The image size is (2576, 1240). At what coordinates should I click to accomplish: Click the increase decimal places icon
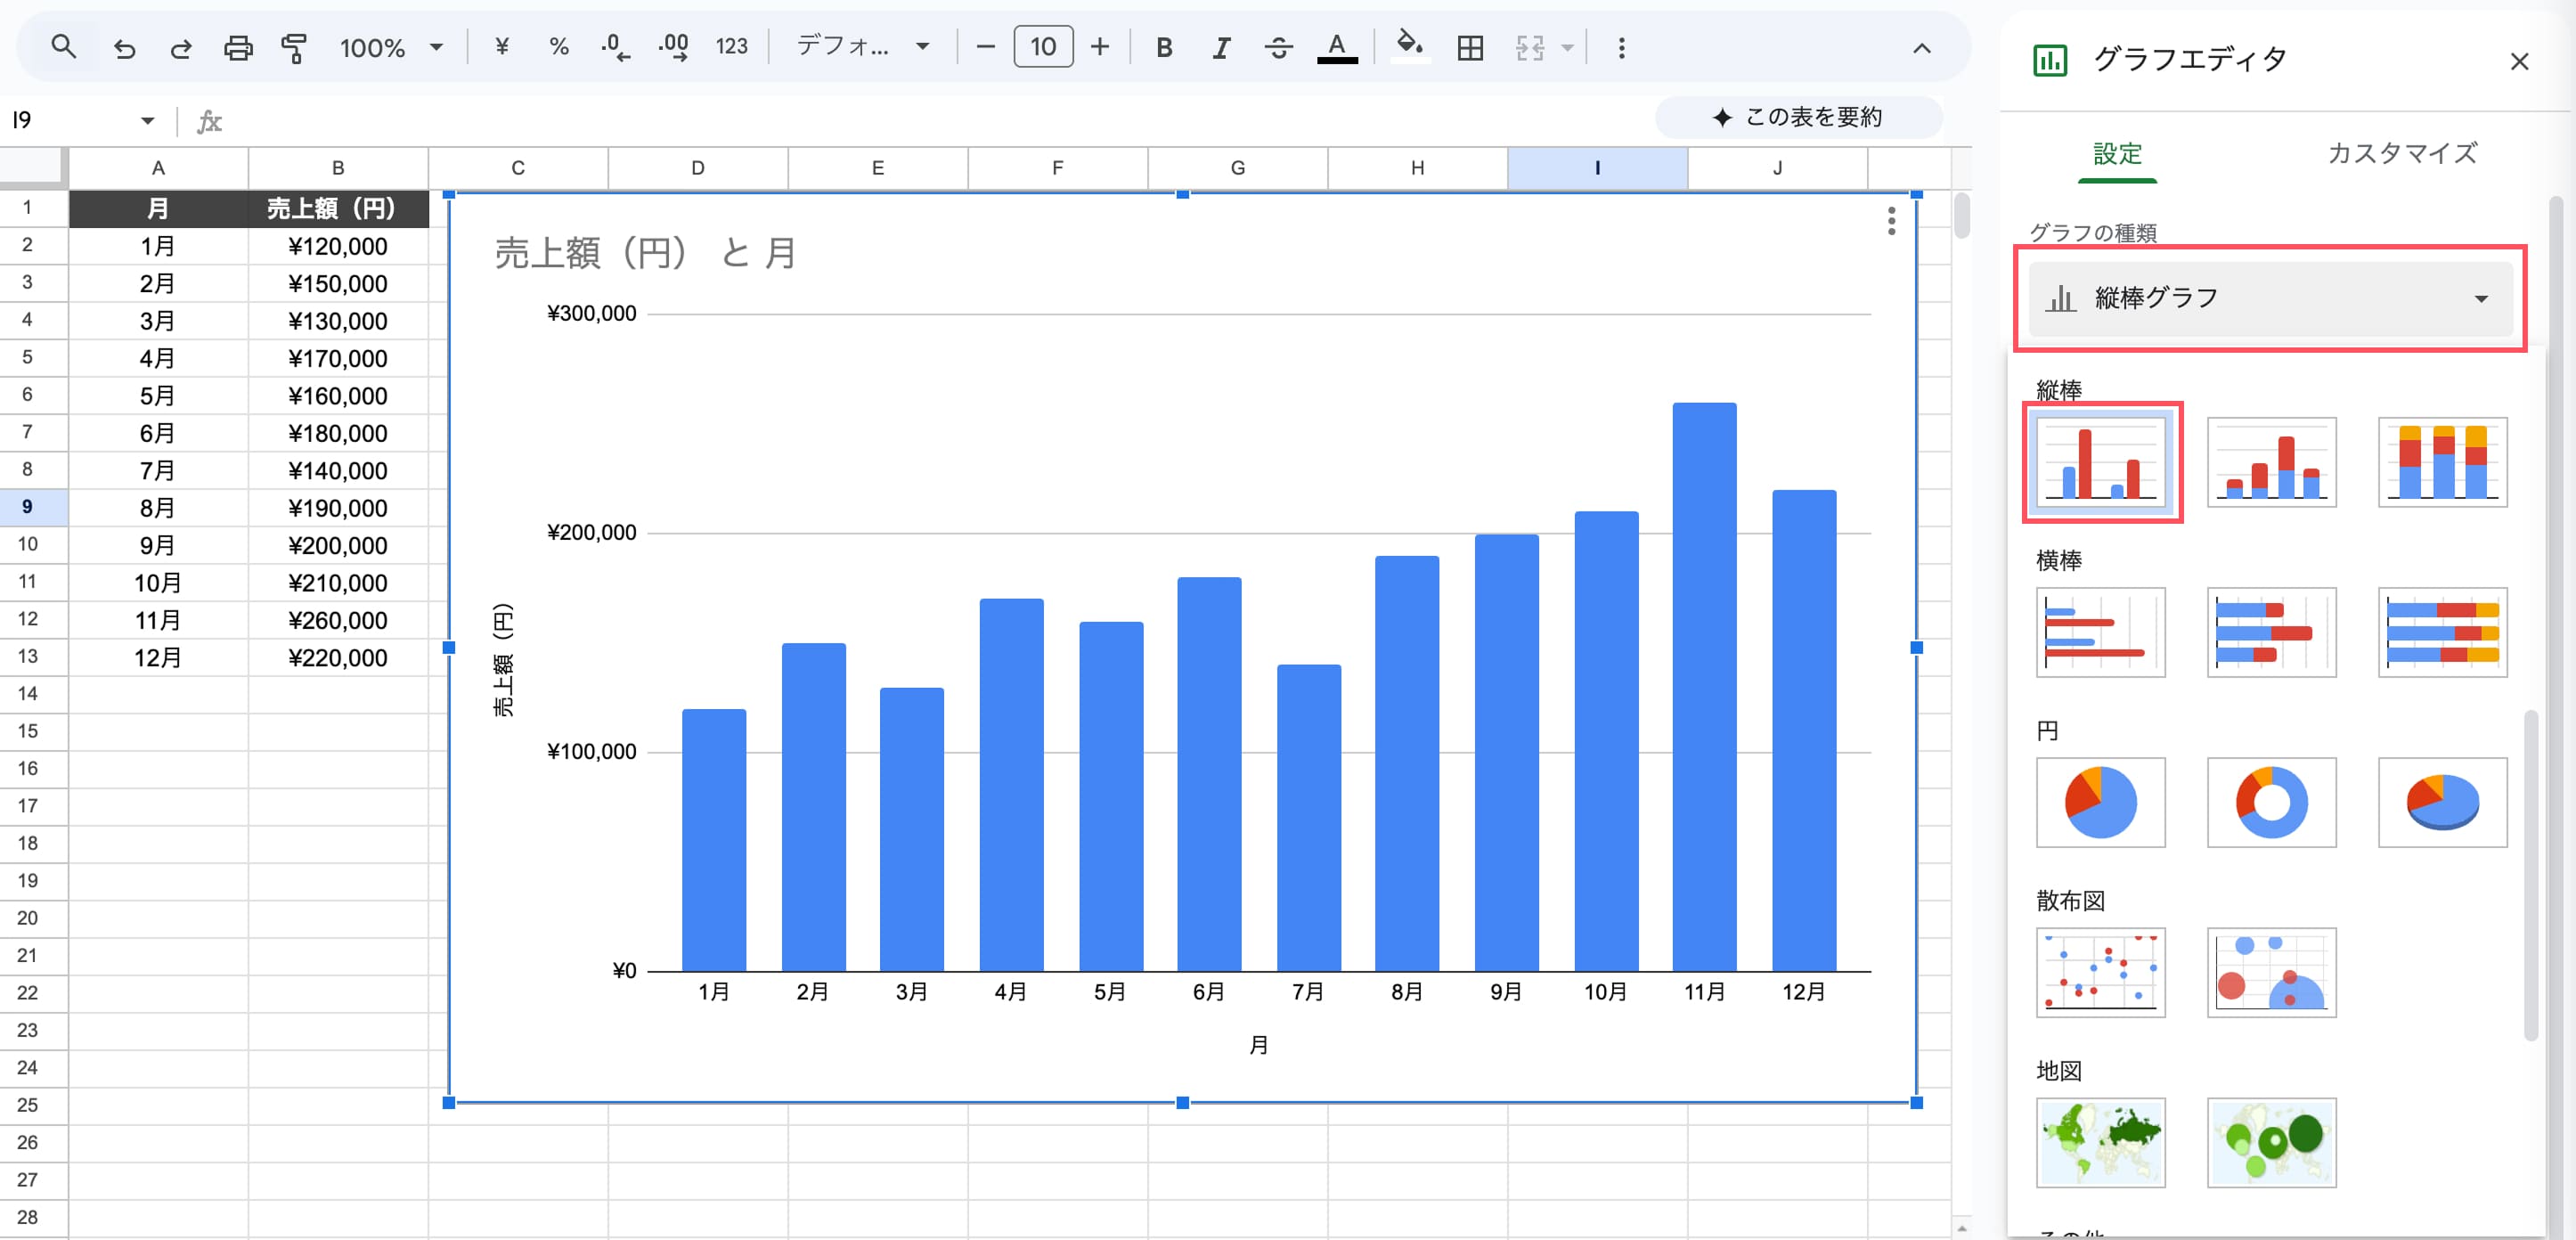pos(673,47)
